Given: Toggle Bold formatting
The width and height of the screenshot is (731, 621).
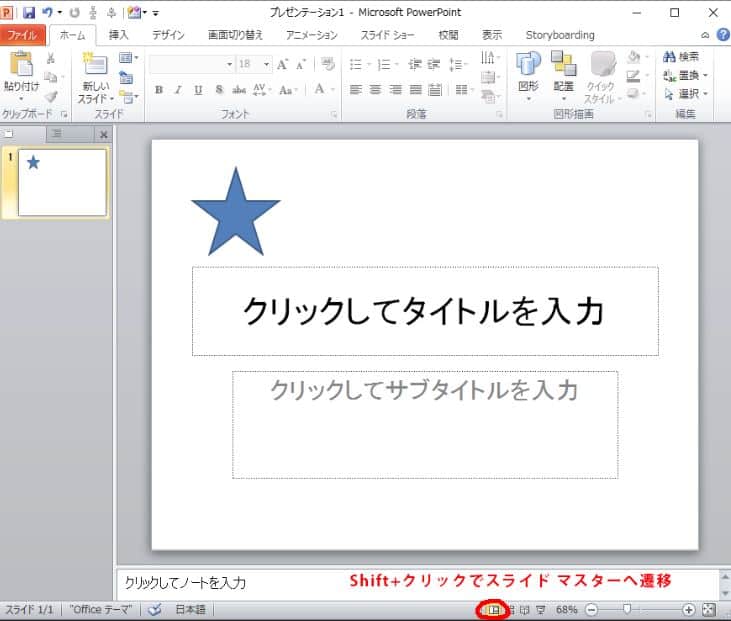Looking at the screenshot, I should point(159,90).
